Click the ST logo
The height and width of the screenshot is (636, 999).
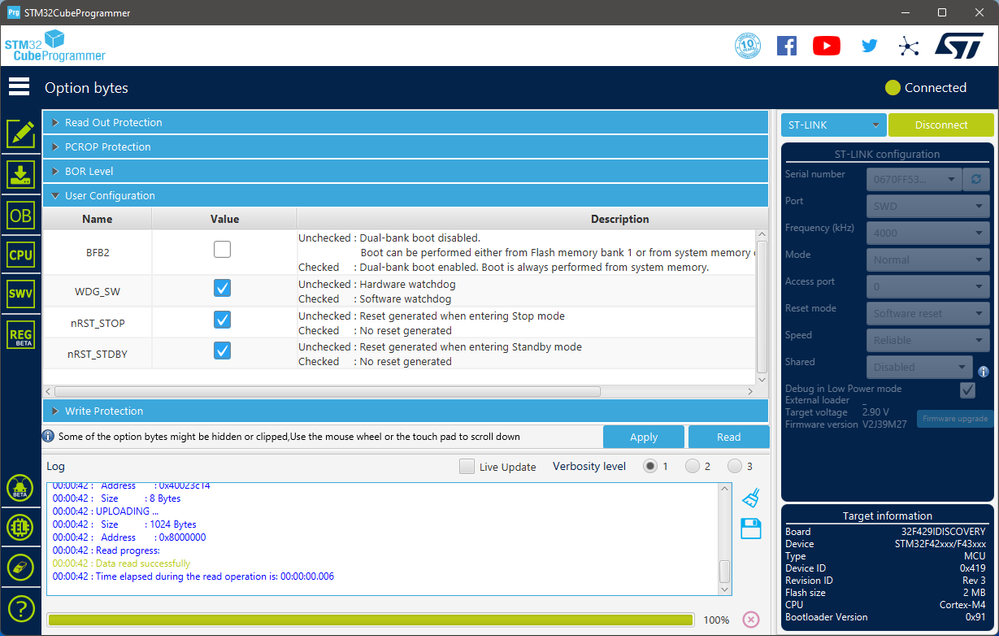click(x=959, y=46)
